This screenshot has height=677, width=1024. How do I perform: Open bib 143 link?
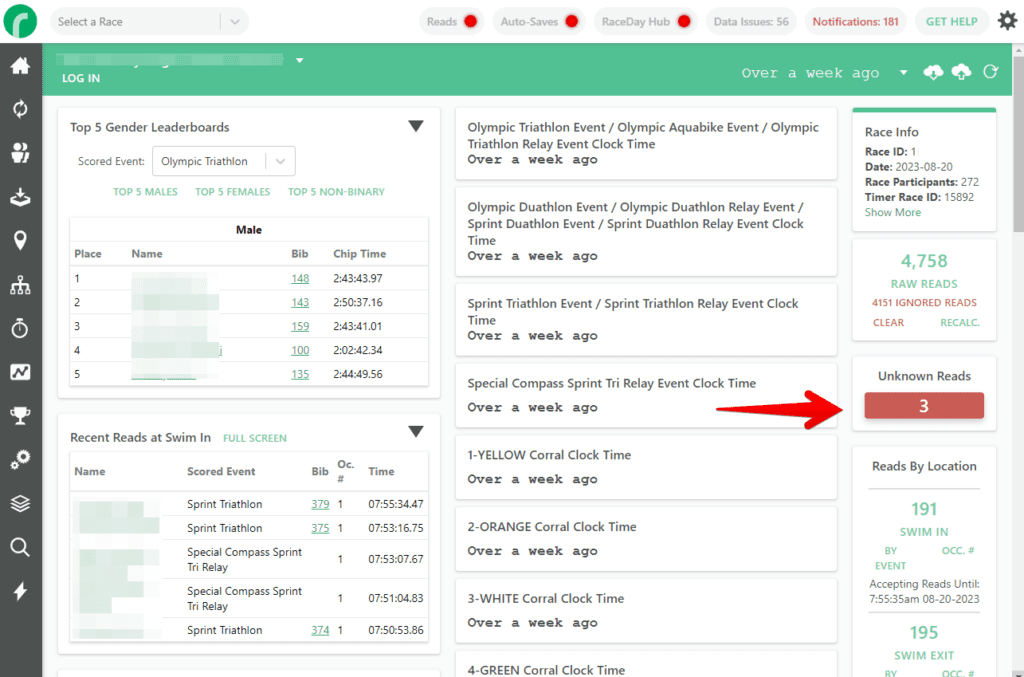(x=300, y=302)
